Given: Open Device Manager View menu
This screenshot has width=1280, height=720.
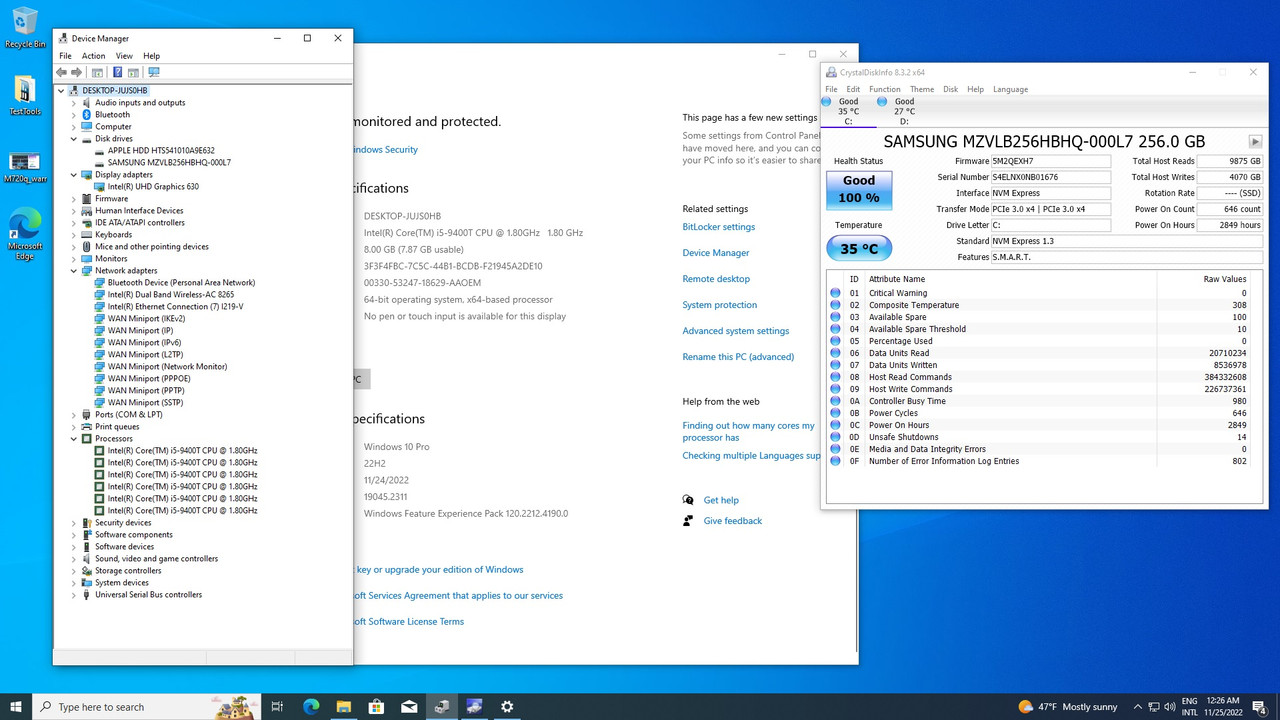Looking at the screenshot, I should [124, 56].
